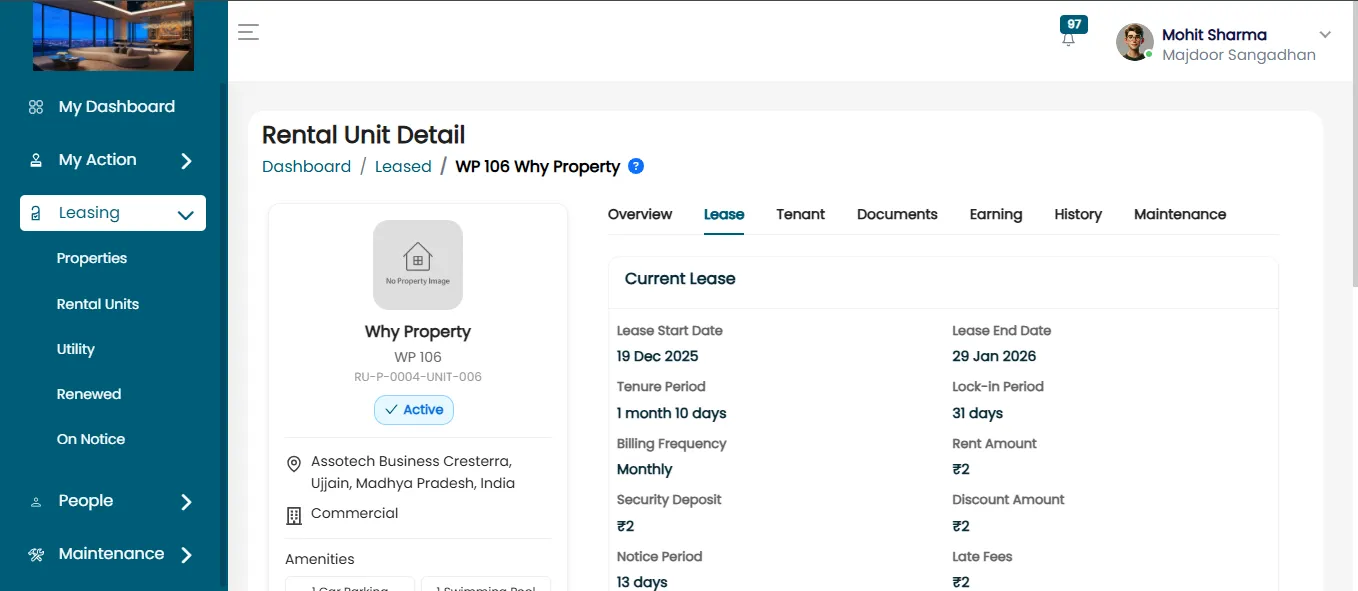Expand the My Action submenu chevron
1358x591 pixels.
(186, 161)
